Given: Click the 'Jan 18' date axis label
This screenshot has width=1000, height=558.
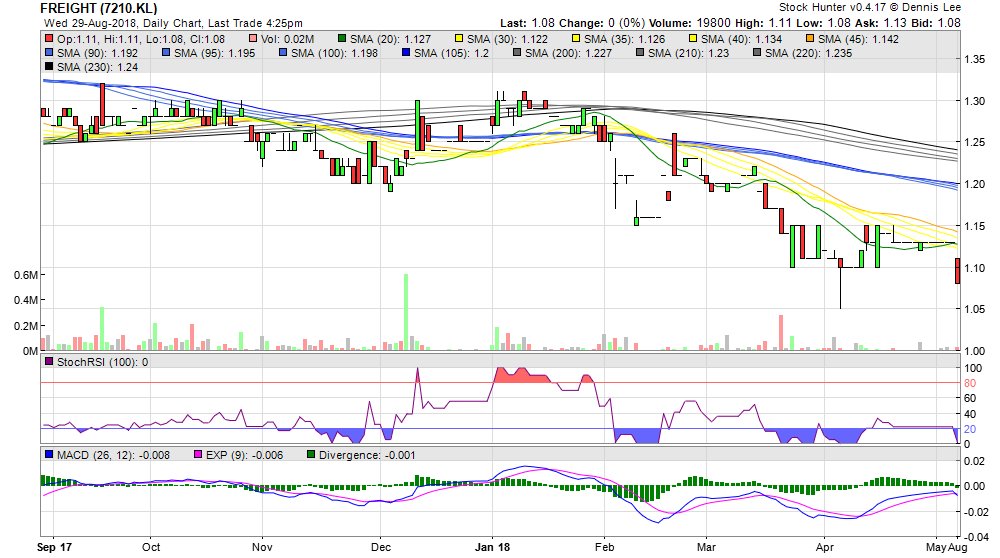Looking at the screenshot, I should pyautogui.click(x=492, y=547).
